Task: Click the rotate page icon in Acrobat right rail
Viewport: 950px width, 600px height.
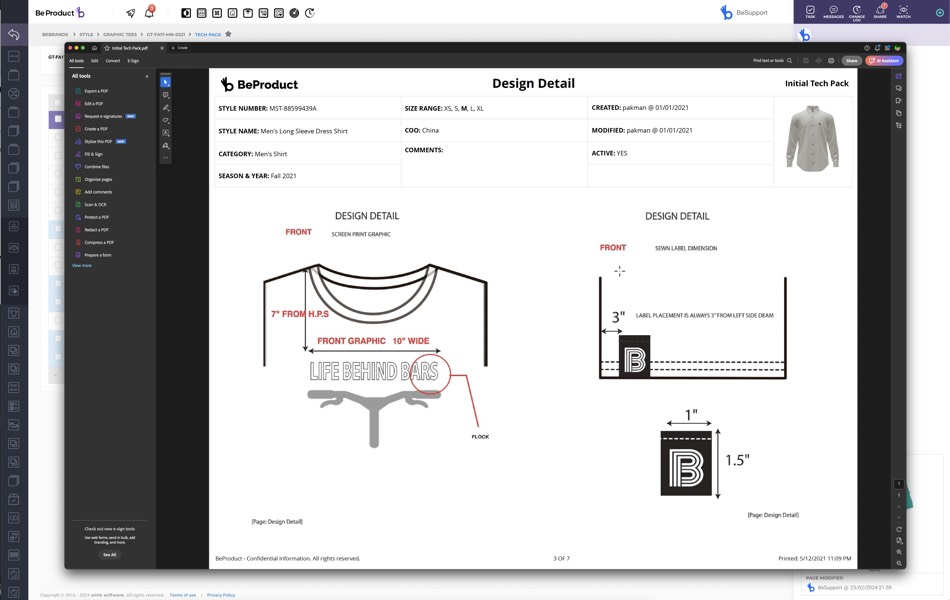Action: [x=899, y=529]
